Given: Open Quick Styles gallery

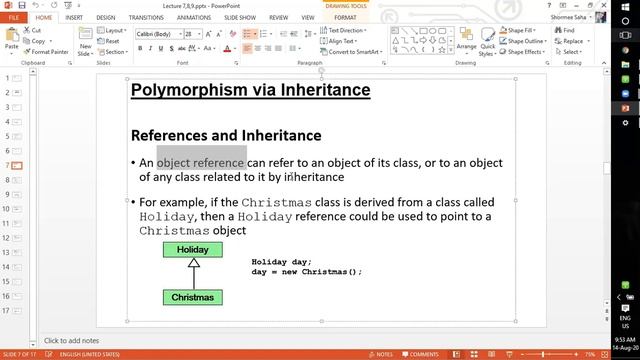Looking at the screenshot, I should [487, 42].
